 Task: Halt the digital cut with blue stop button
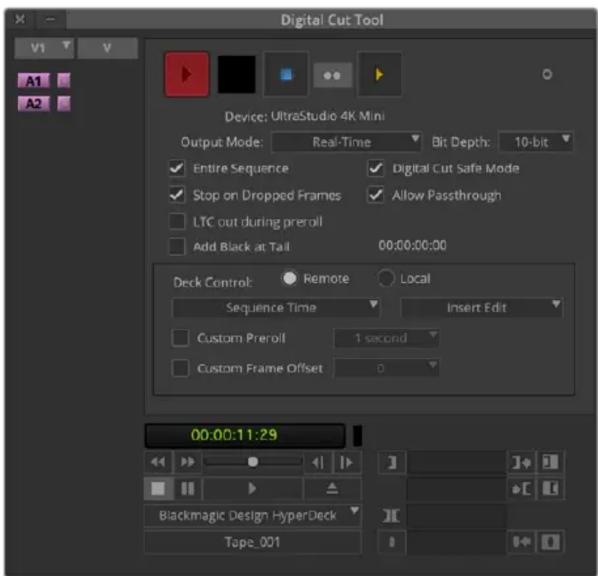click(x=286, y=74)
